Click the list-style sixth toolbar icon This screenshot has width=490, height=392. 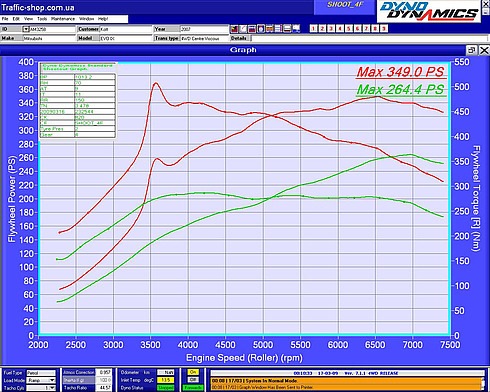click(x=278, y=29)
